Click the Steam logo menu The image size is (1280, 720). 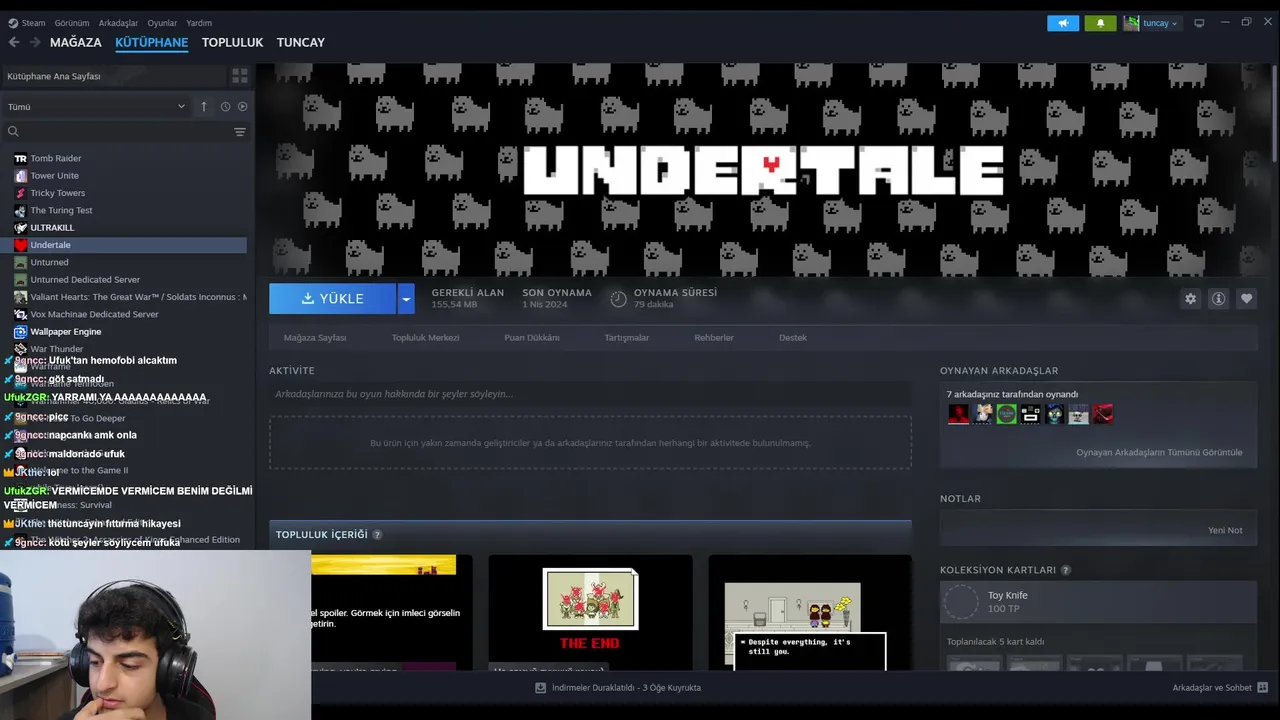click(13, 23)
